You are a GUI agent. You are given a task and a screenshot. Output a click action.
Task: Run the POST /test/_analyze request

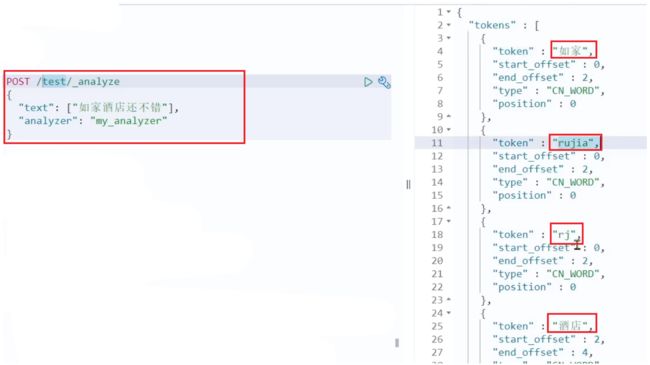pos(368,82)
